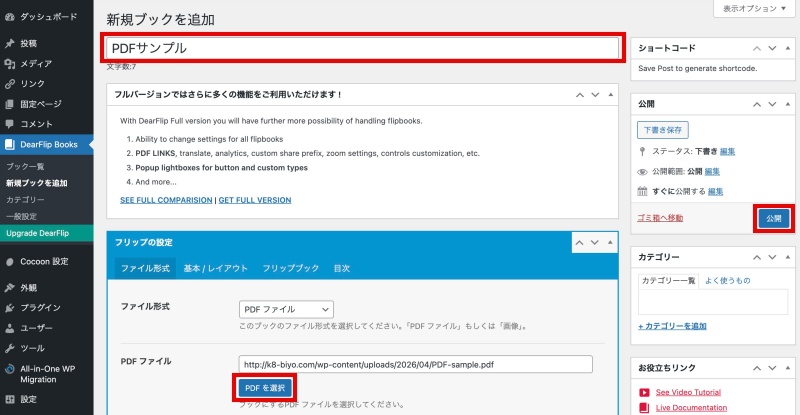Switch to the フリップブック tab
The image size is (800, 415).
pos(291,269)
